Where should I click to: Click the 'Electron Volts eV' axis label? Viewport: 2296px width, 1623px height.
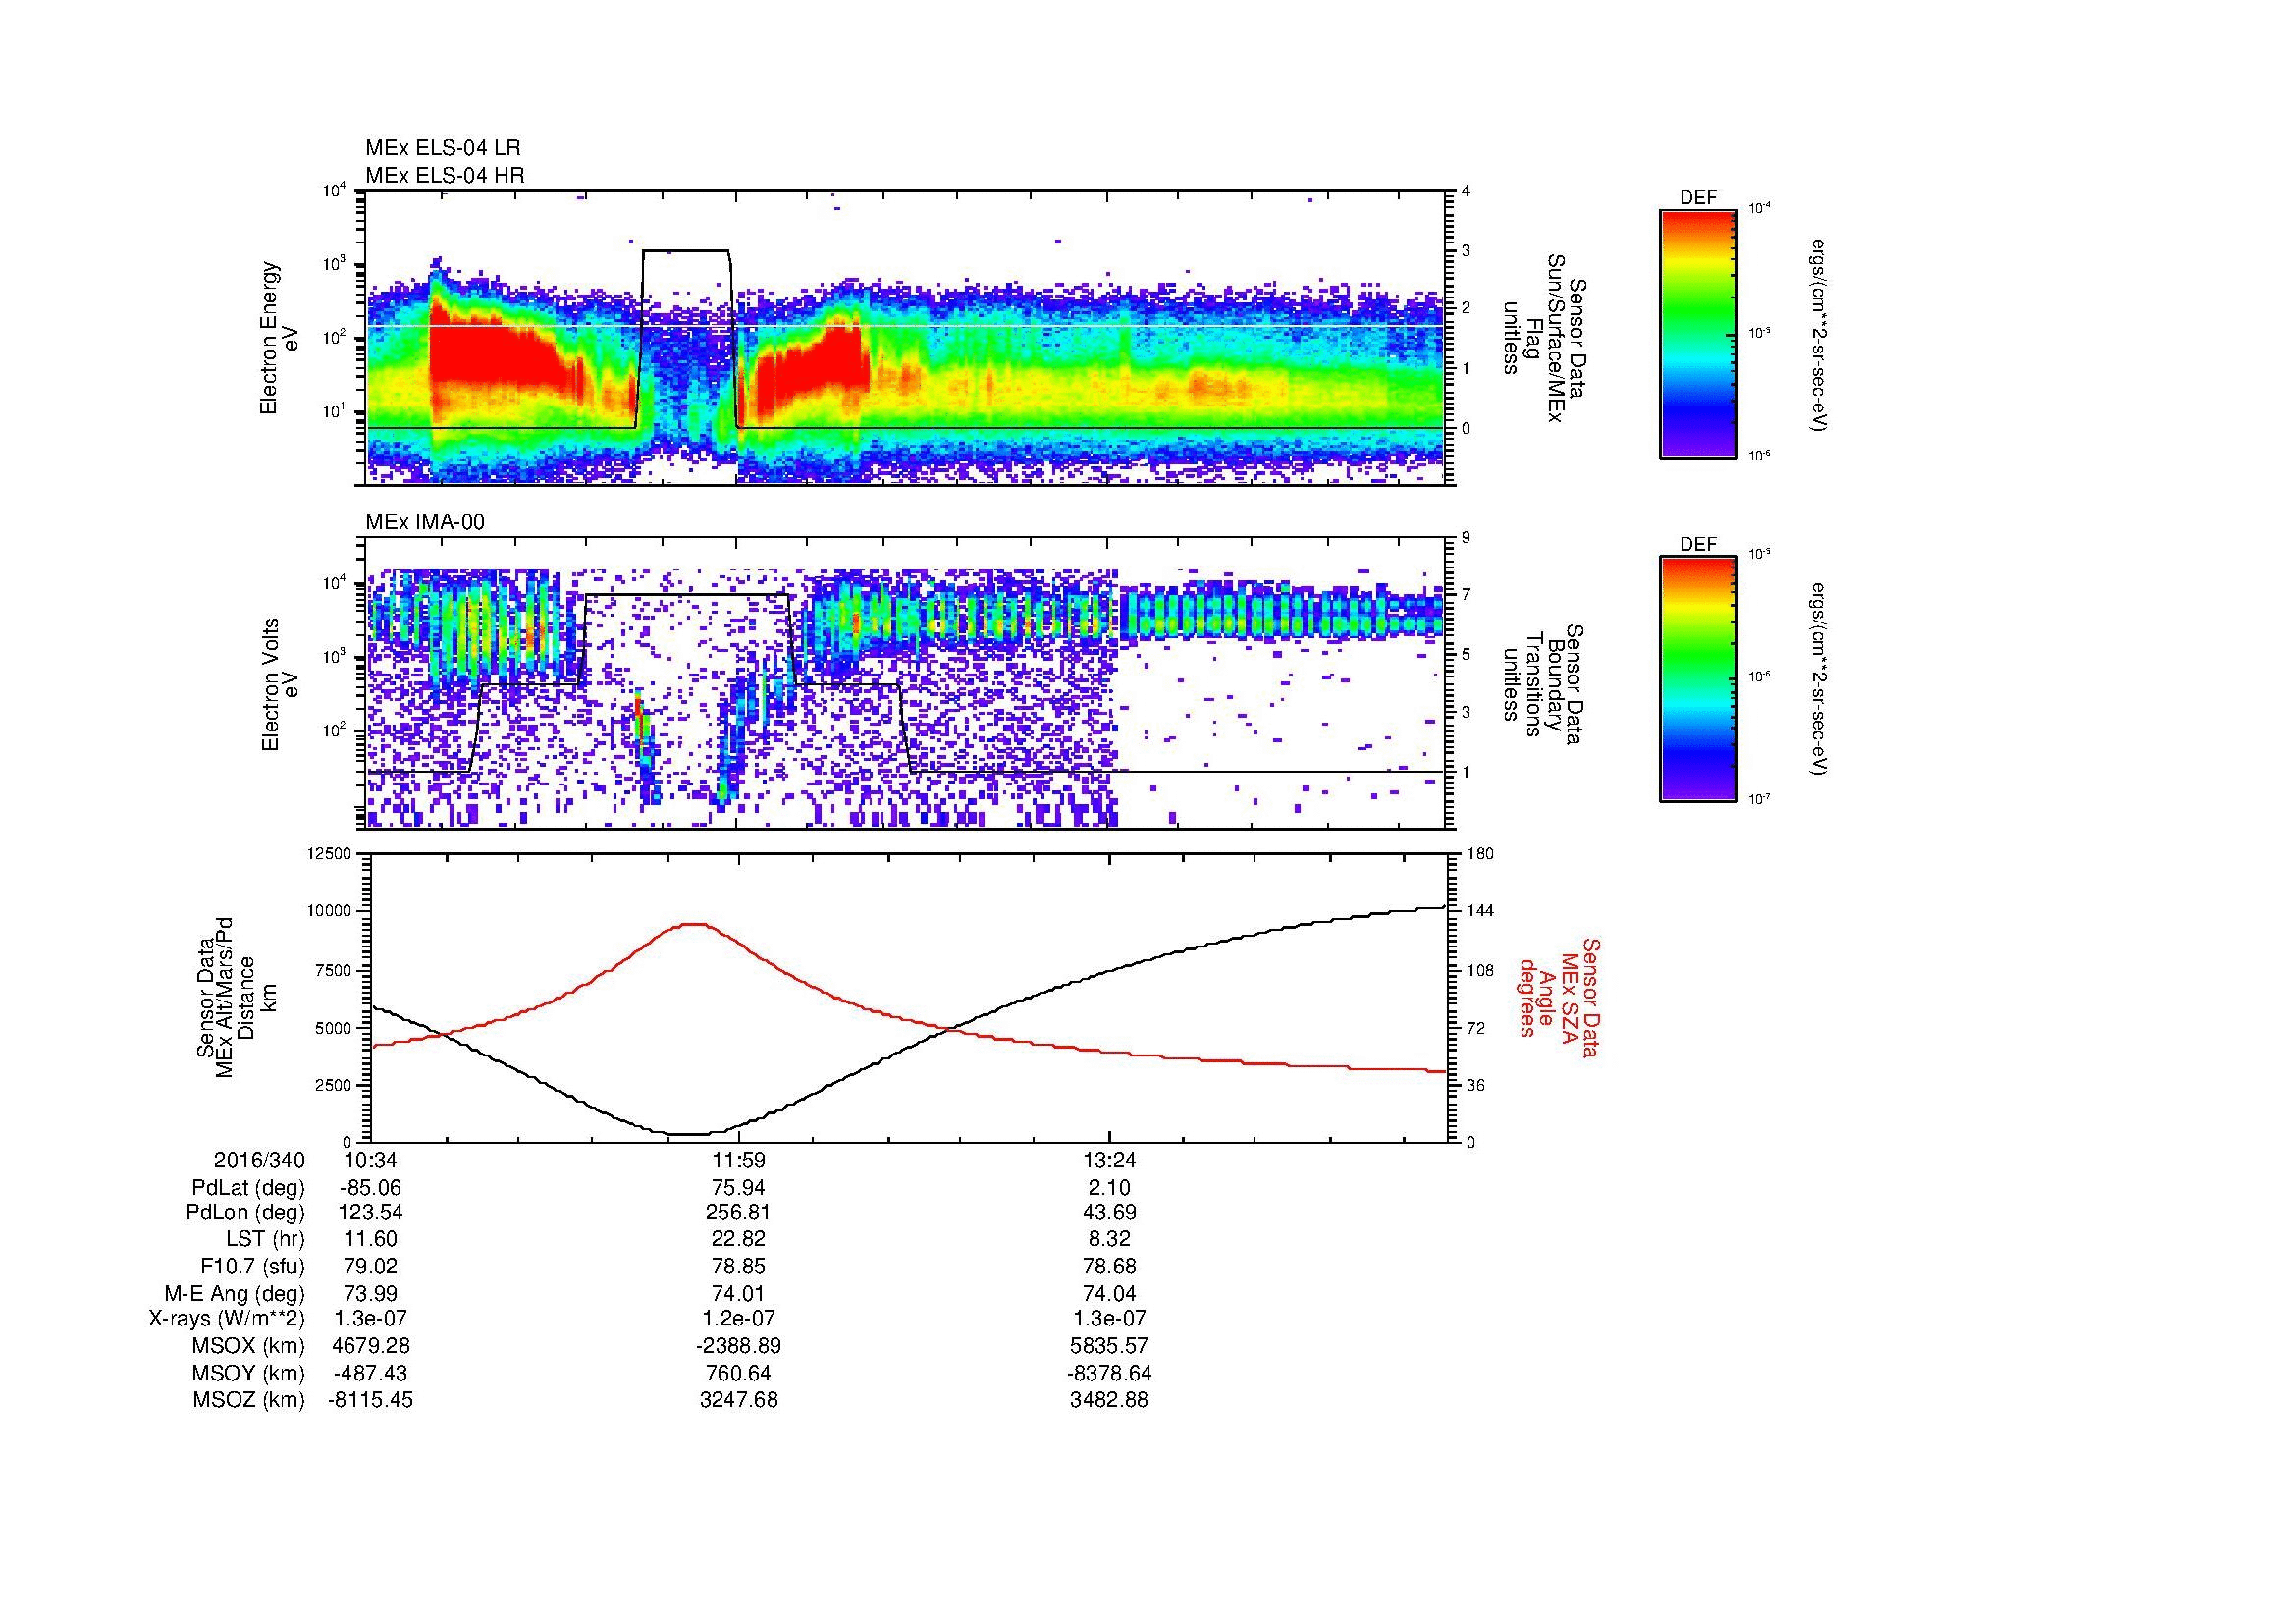click(279, 684)
